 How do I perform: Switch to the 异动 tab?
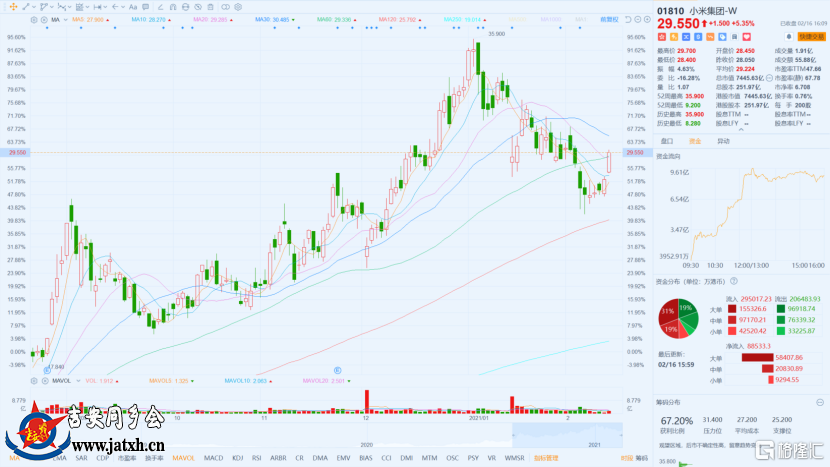[723, 141]
